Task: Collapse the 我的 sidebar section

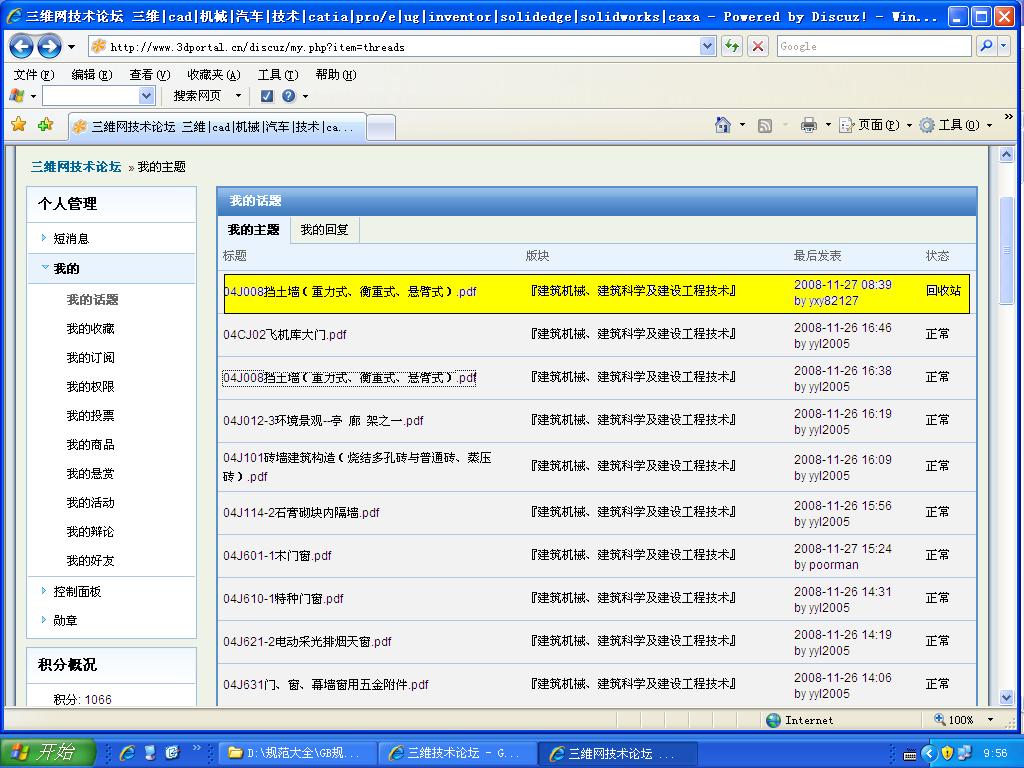Action: pyautogui.click(x=65, y=268)
